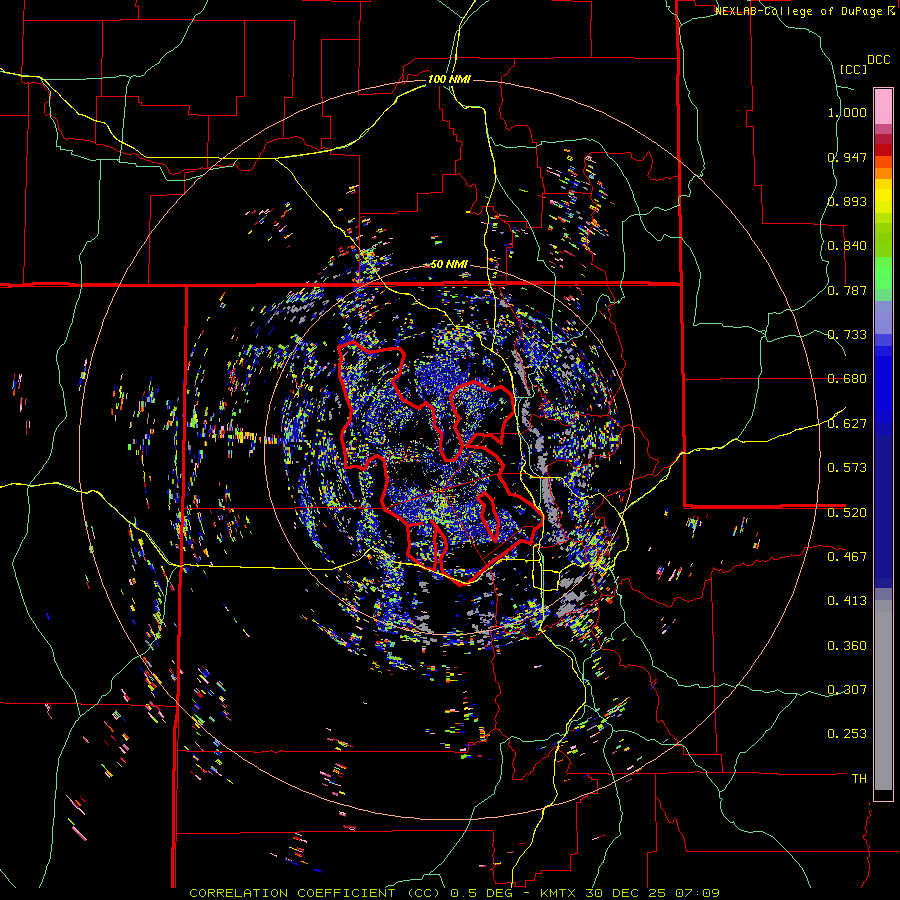Click the 0.893 scale value

click(x=847, y=201)
